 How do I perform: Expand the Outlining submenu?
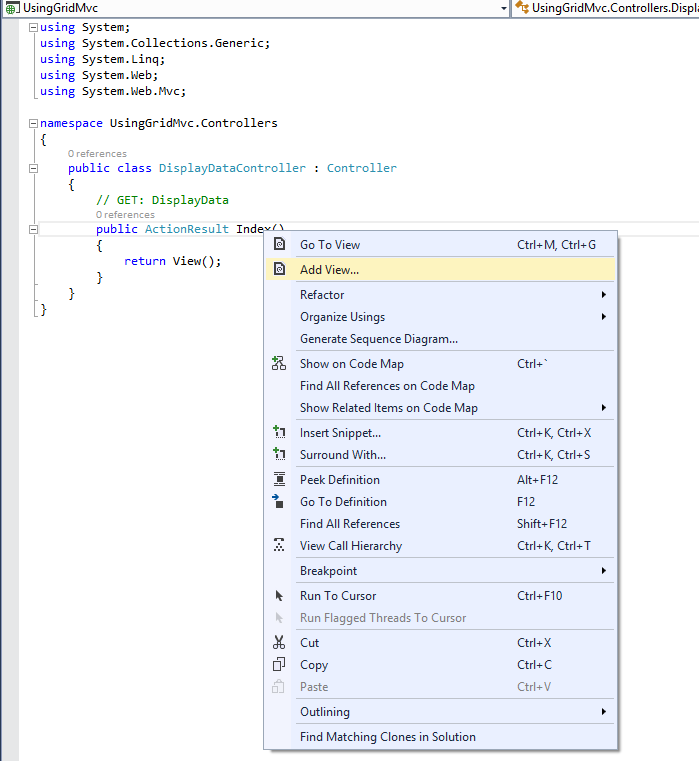(441, 711)
